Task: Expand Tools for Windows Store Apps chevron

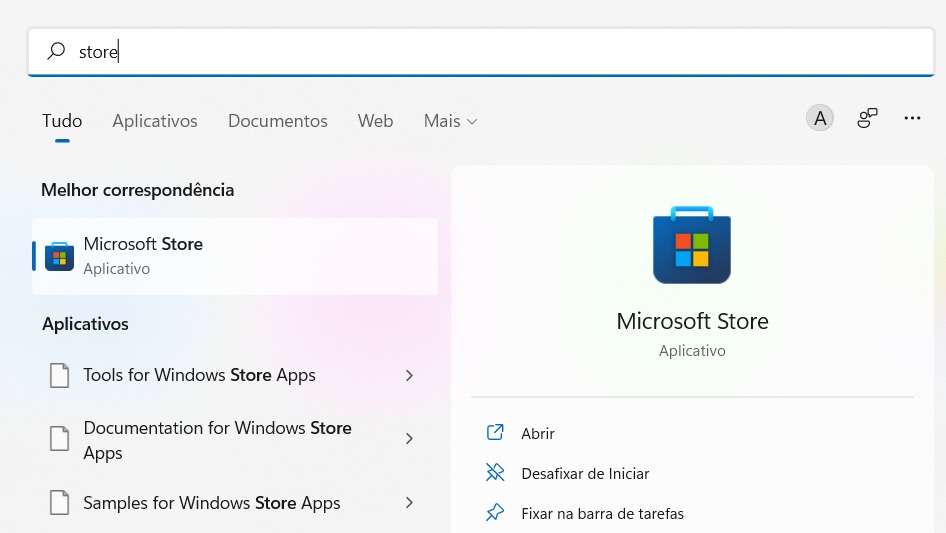Action: point(409,375)
